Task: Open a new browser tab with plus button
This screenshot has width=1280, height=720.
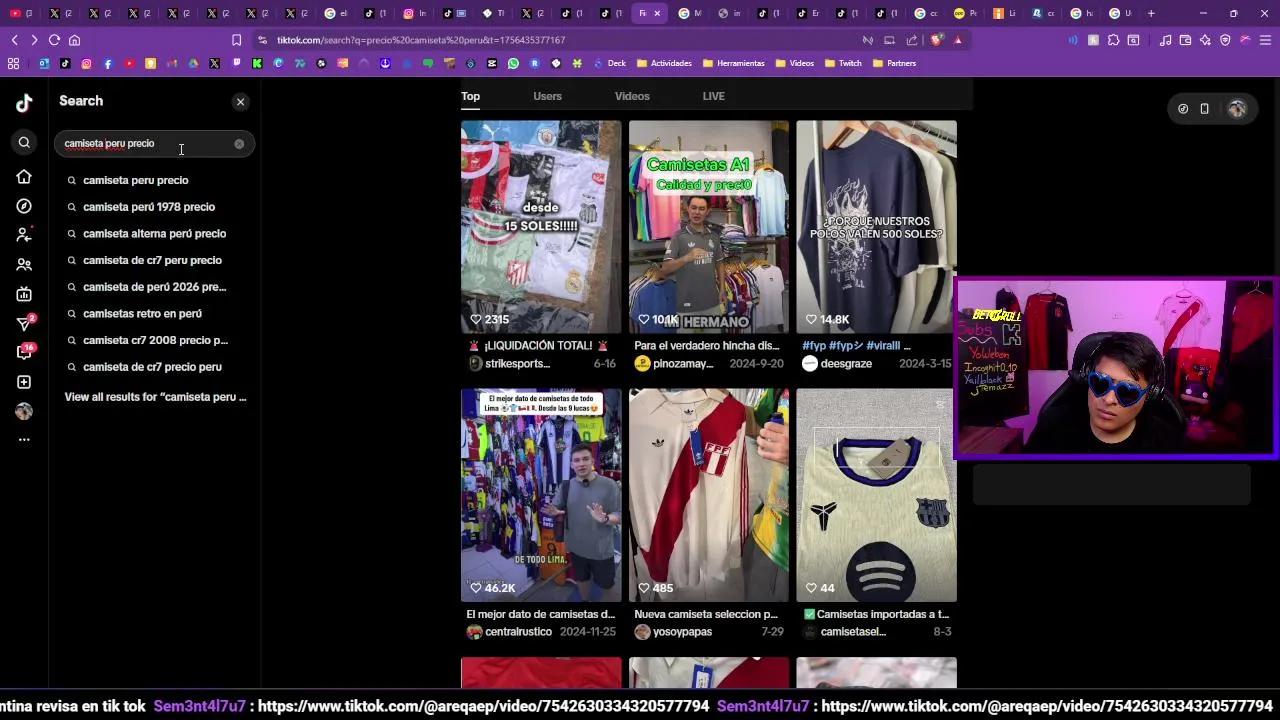Action: [1151, 13]
